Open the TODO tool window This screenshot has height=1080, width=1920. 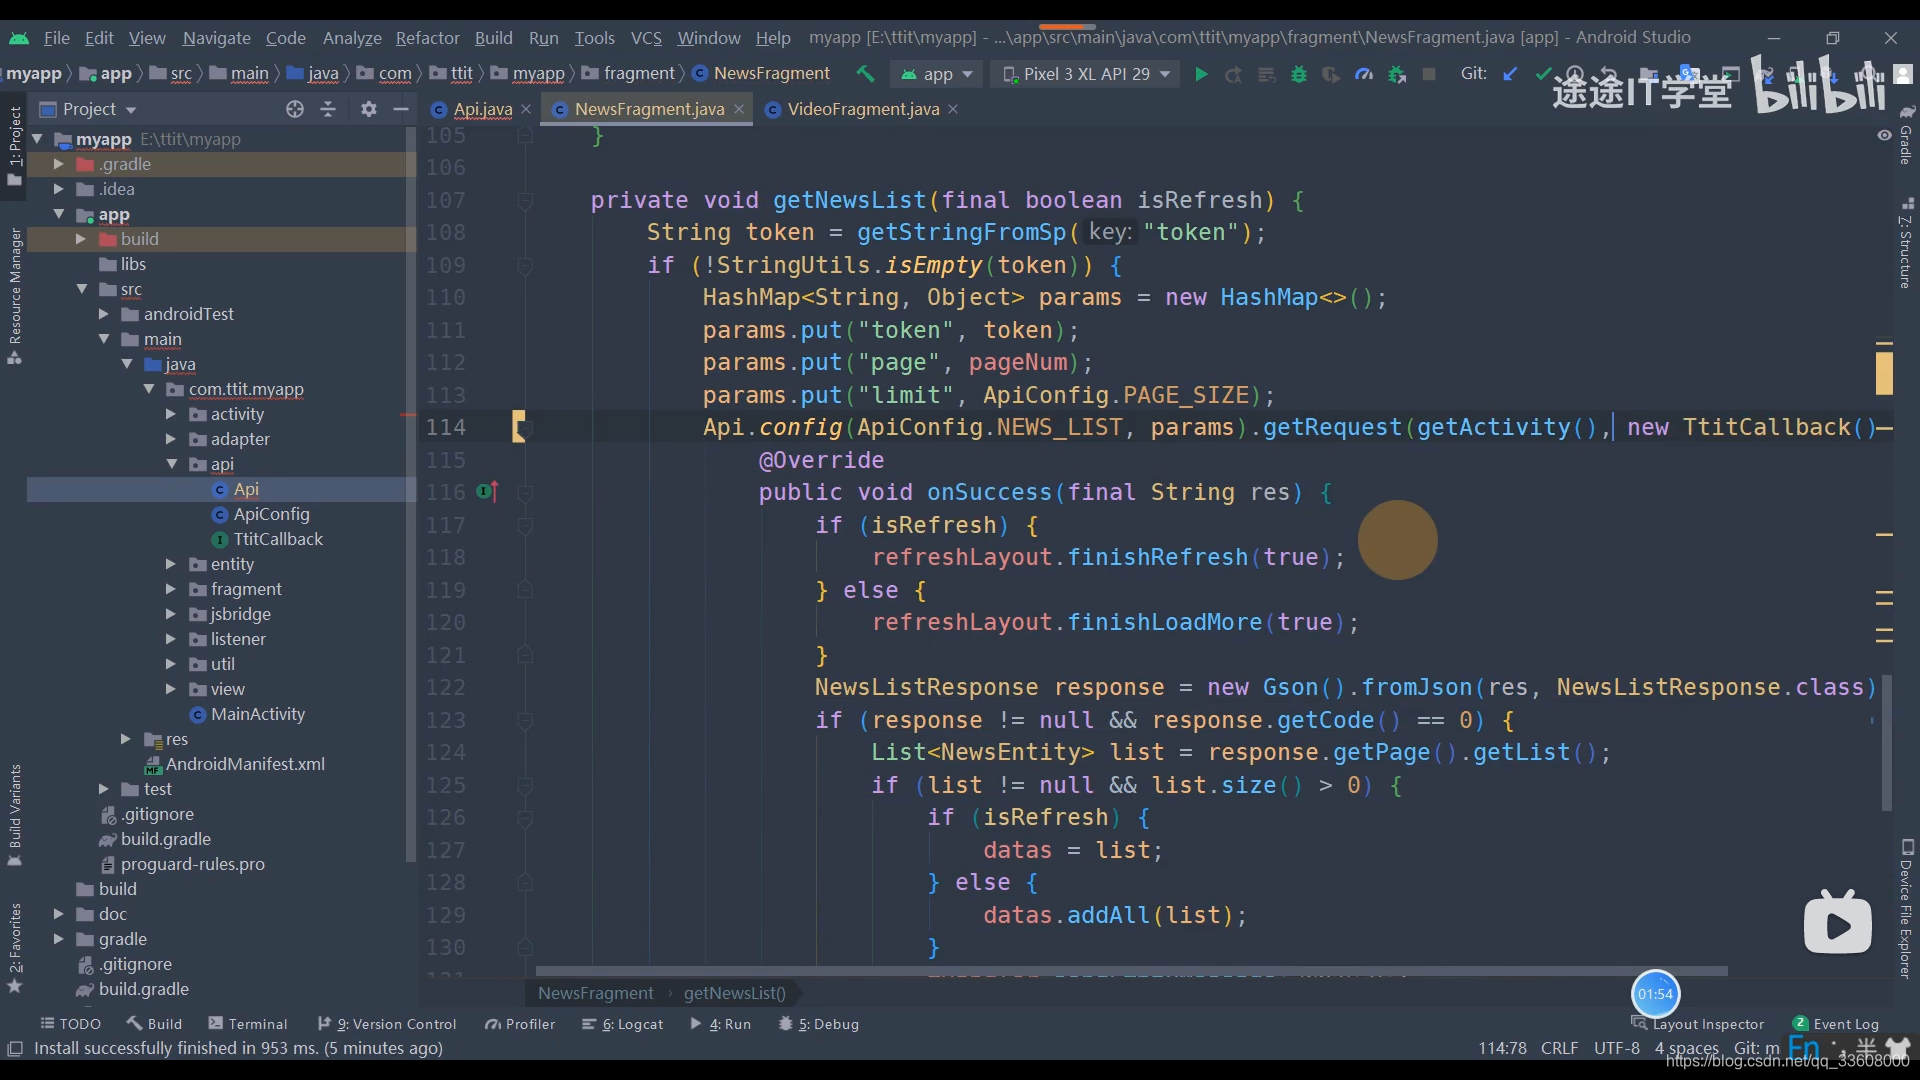tap(71, 1024)
